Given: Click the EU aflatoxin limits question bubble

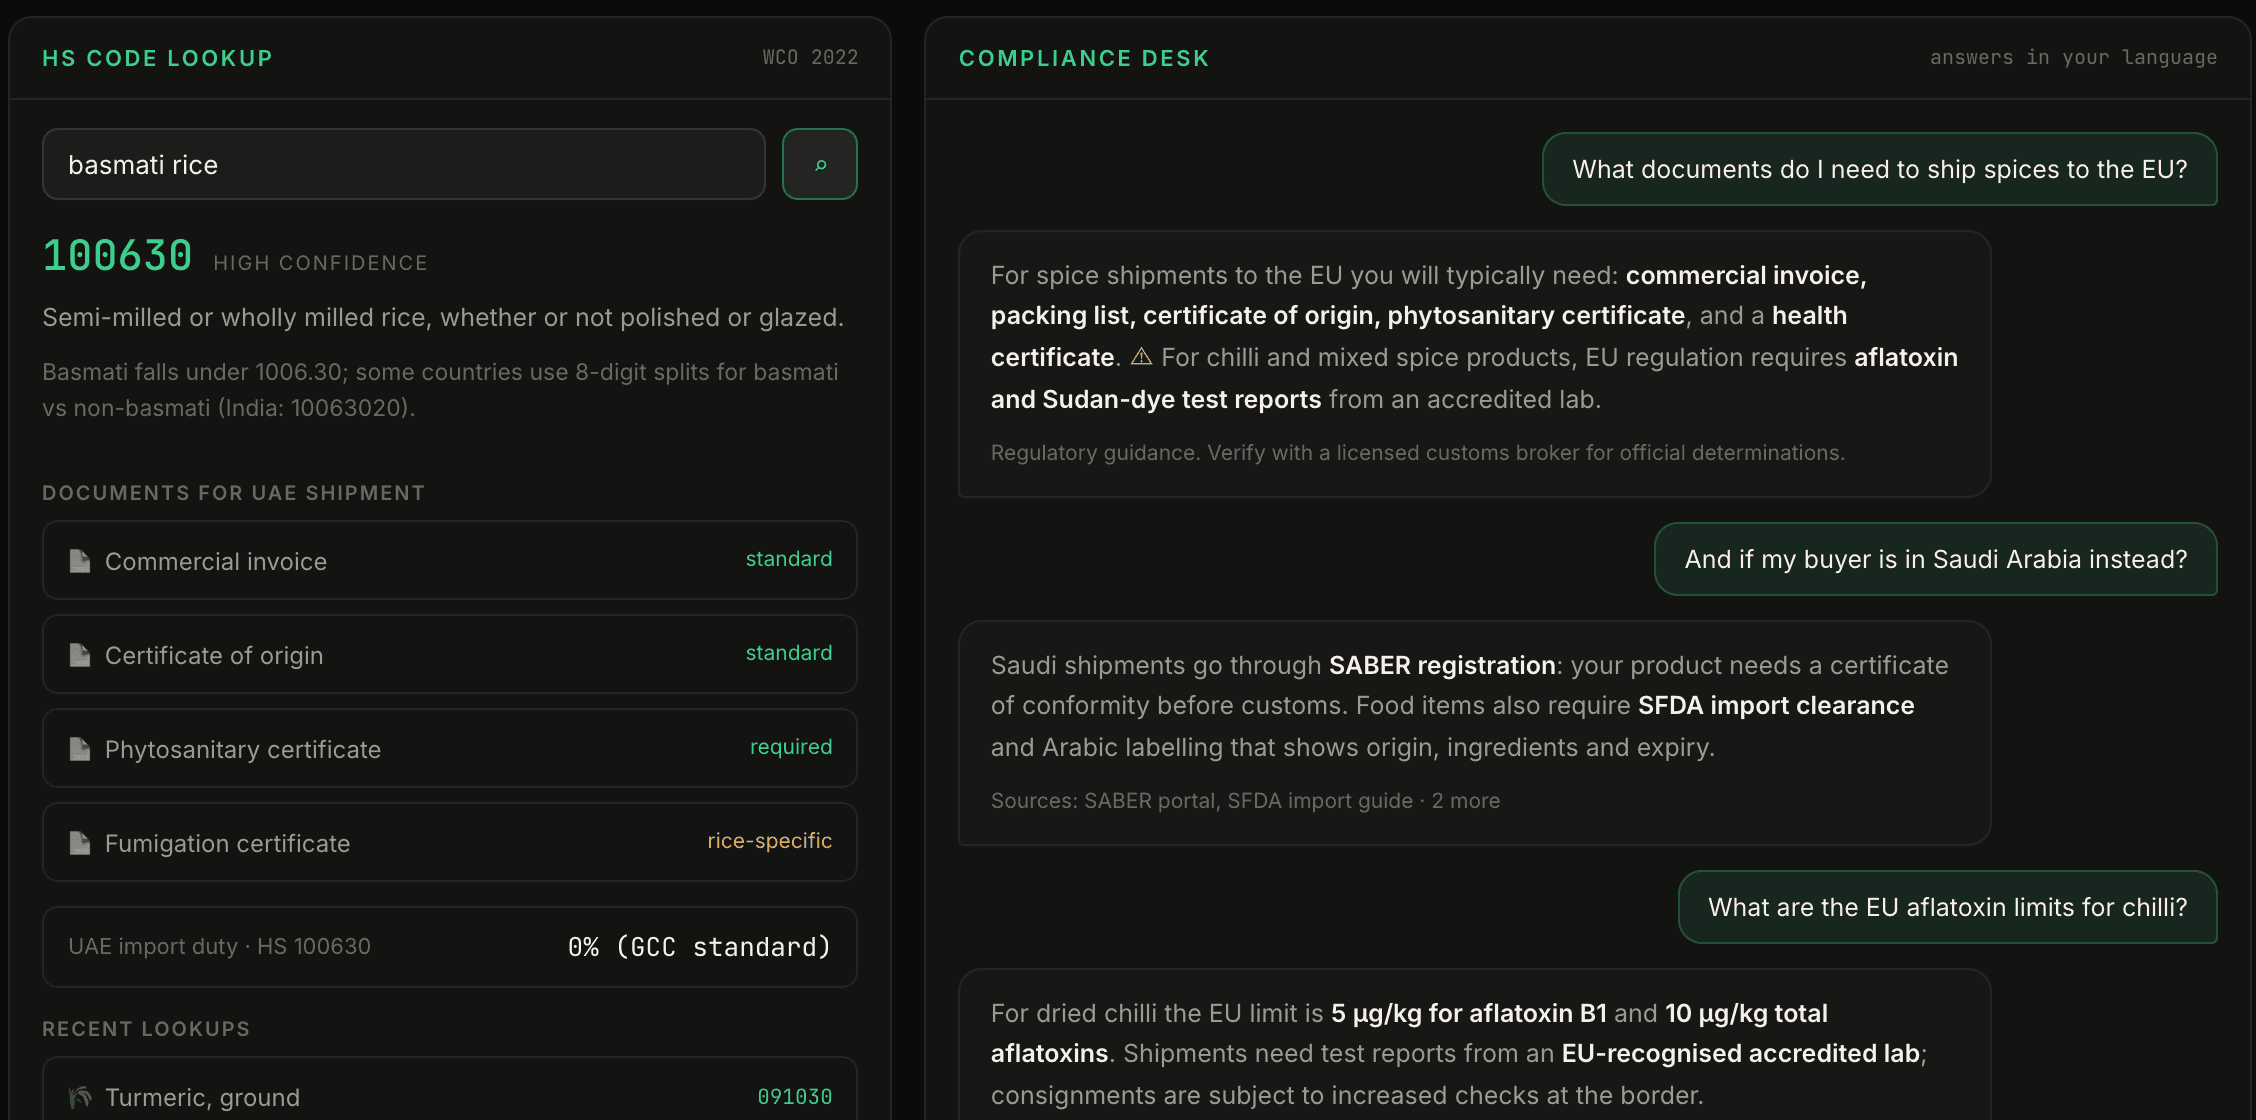Looking at the screenshot, I should click(1948, 907).
